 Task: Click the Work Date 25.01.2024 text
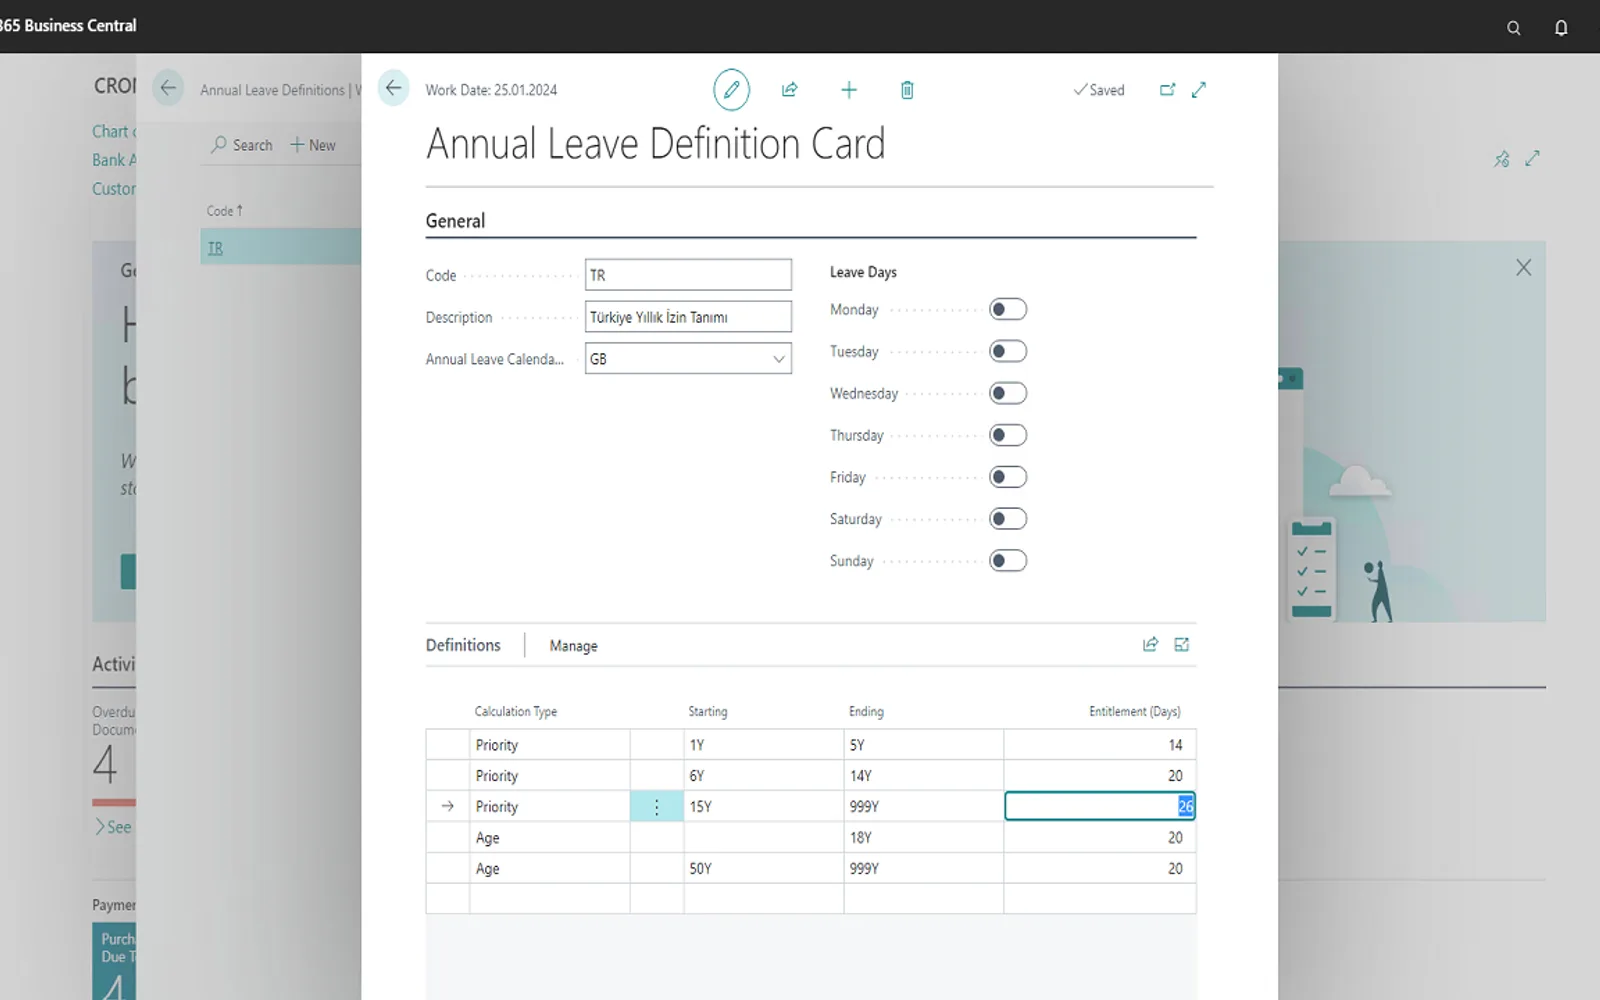coord(491,90)
